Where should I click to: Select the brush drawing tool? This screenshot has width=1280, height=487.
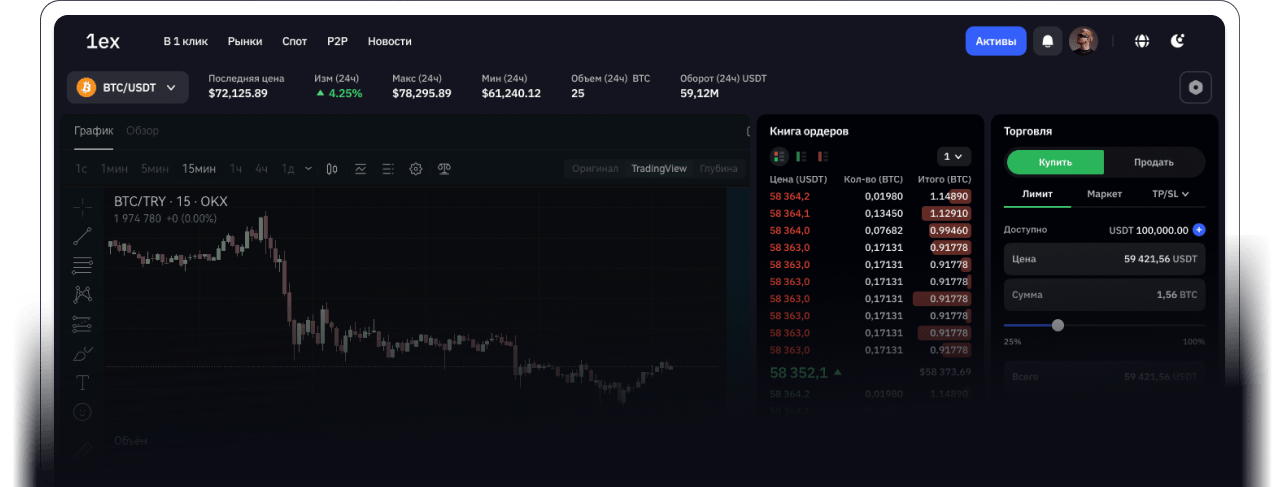[82, 353]
